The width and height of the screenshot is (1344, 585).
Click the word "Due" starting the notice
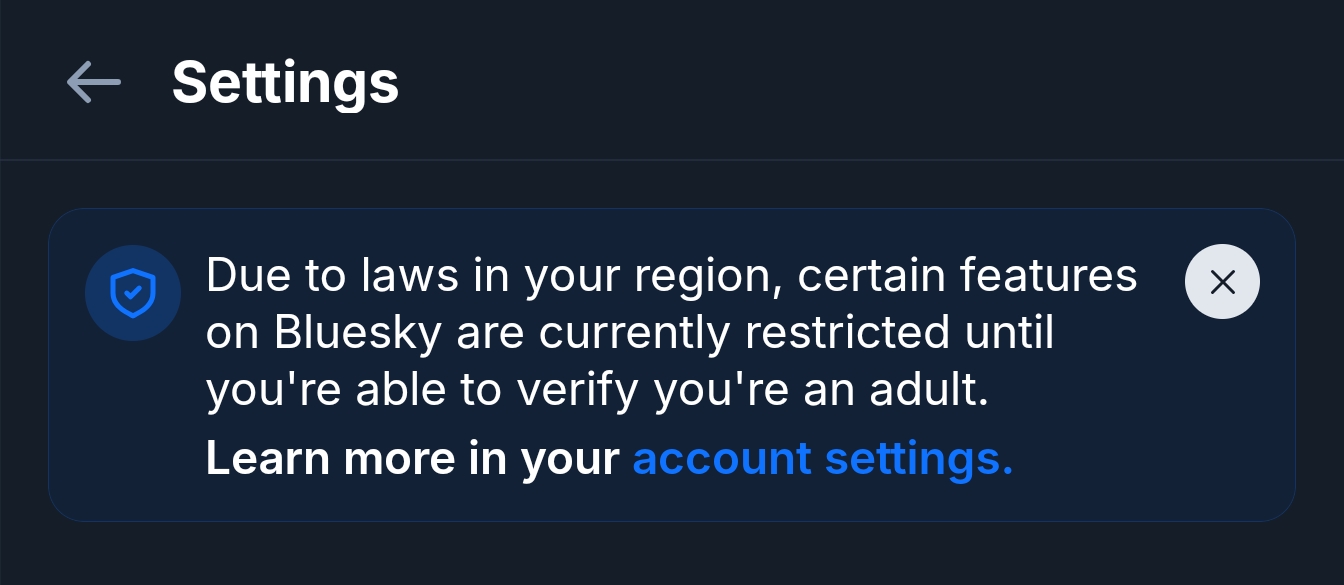click(x=242, y=274)
